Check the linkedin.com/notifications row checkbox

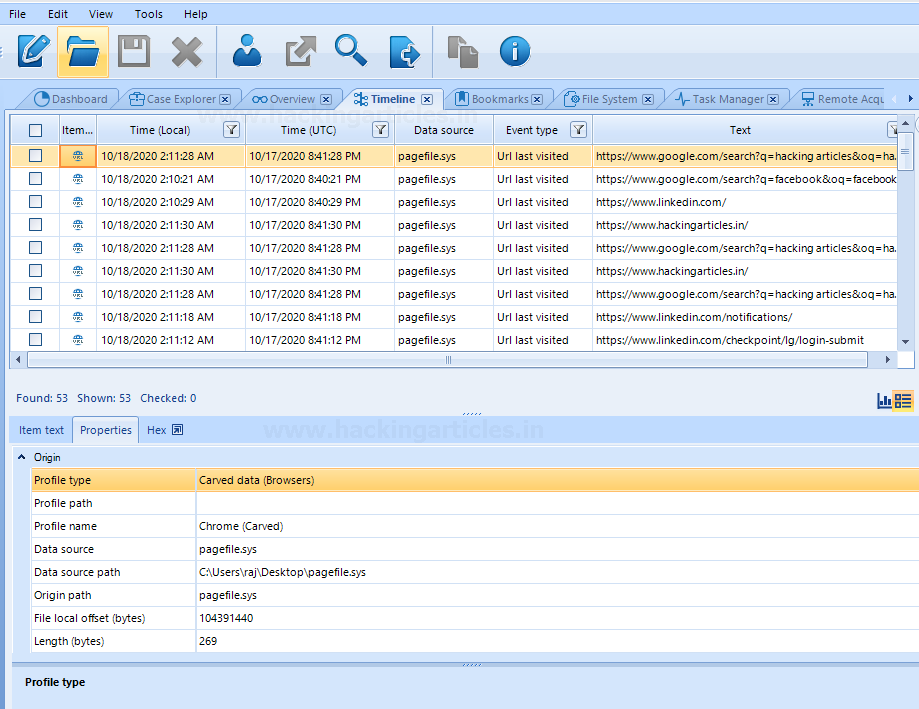tap(36, 317)
